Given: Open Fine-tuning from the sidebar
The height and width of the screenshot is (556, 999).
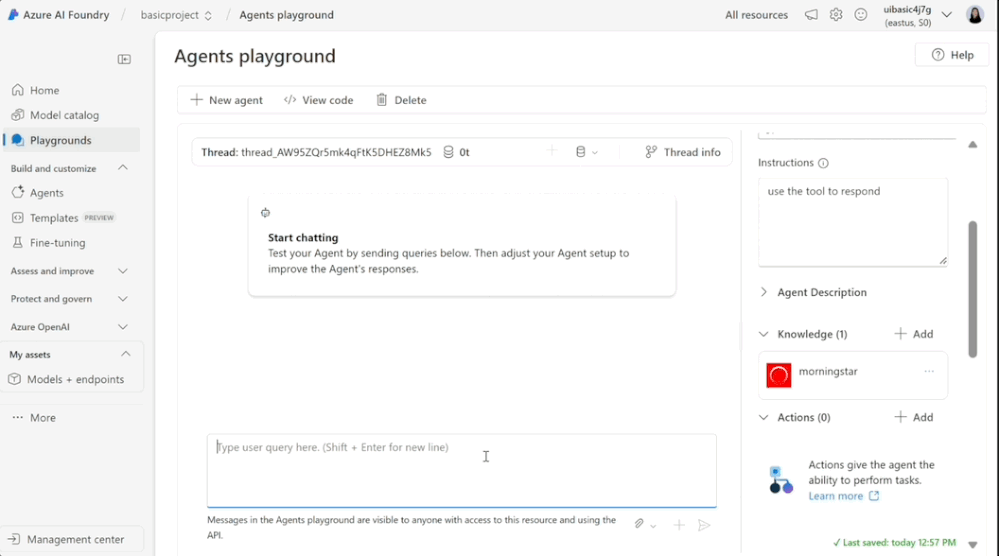Looking at the screenshot, I should tap(57, 243).
